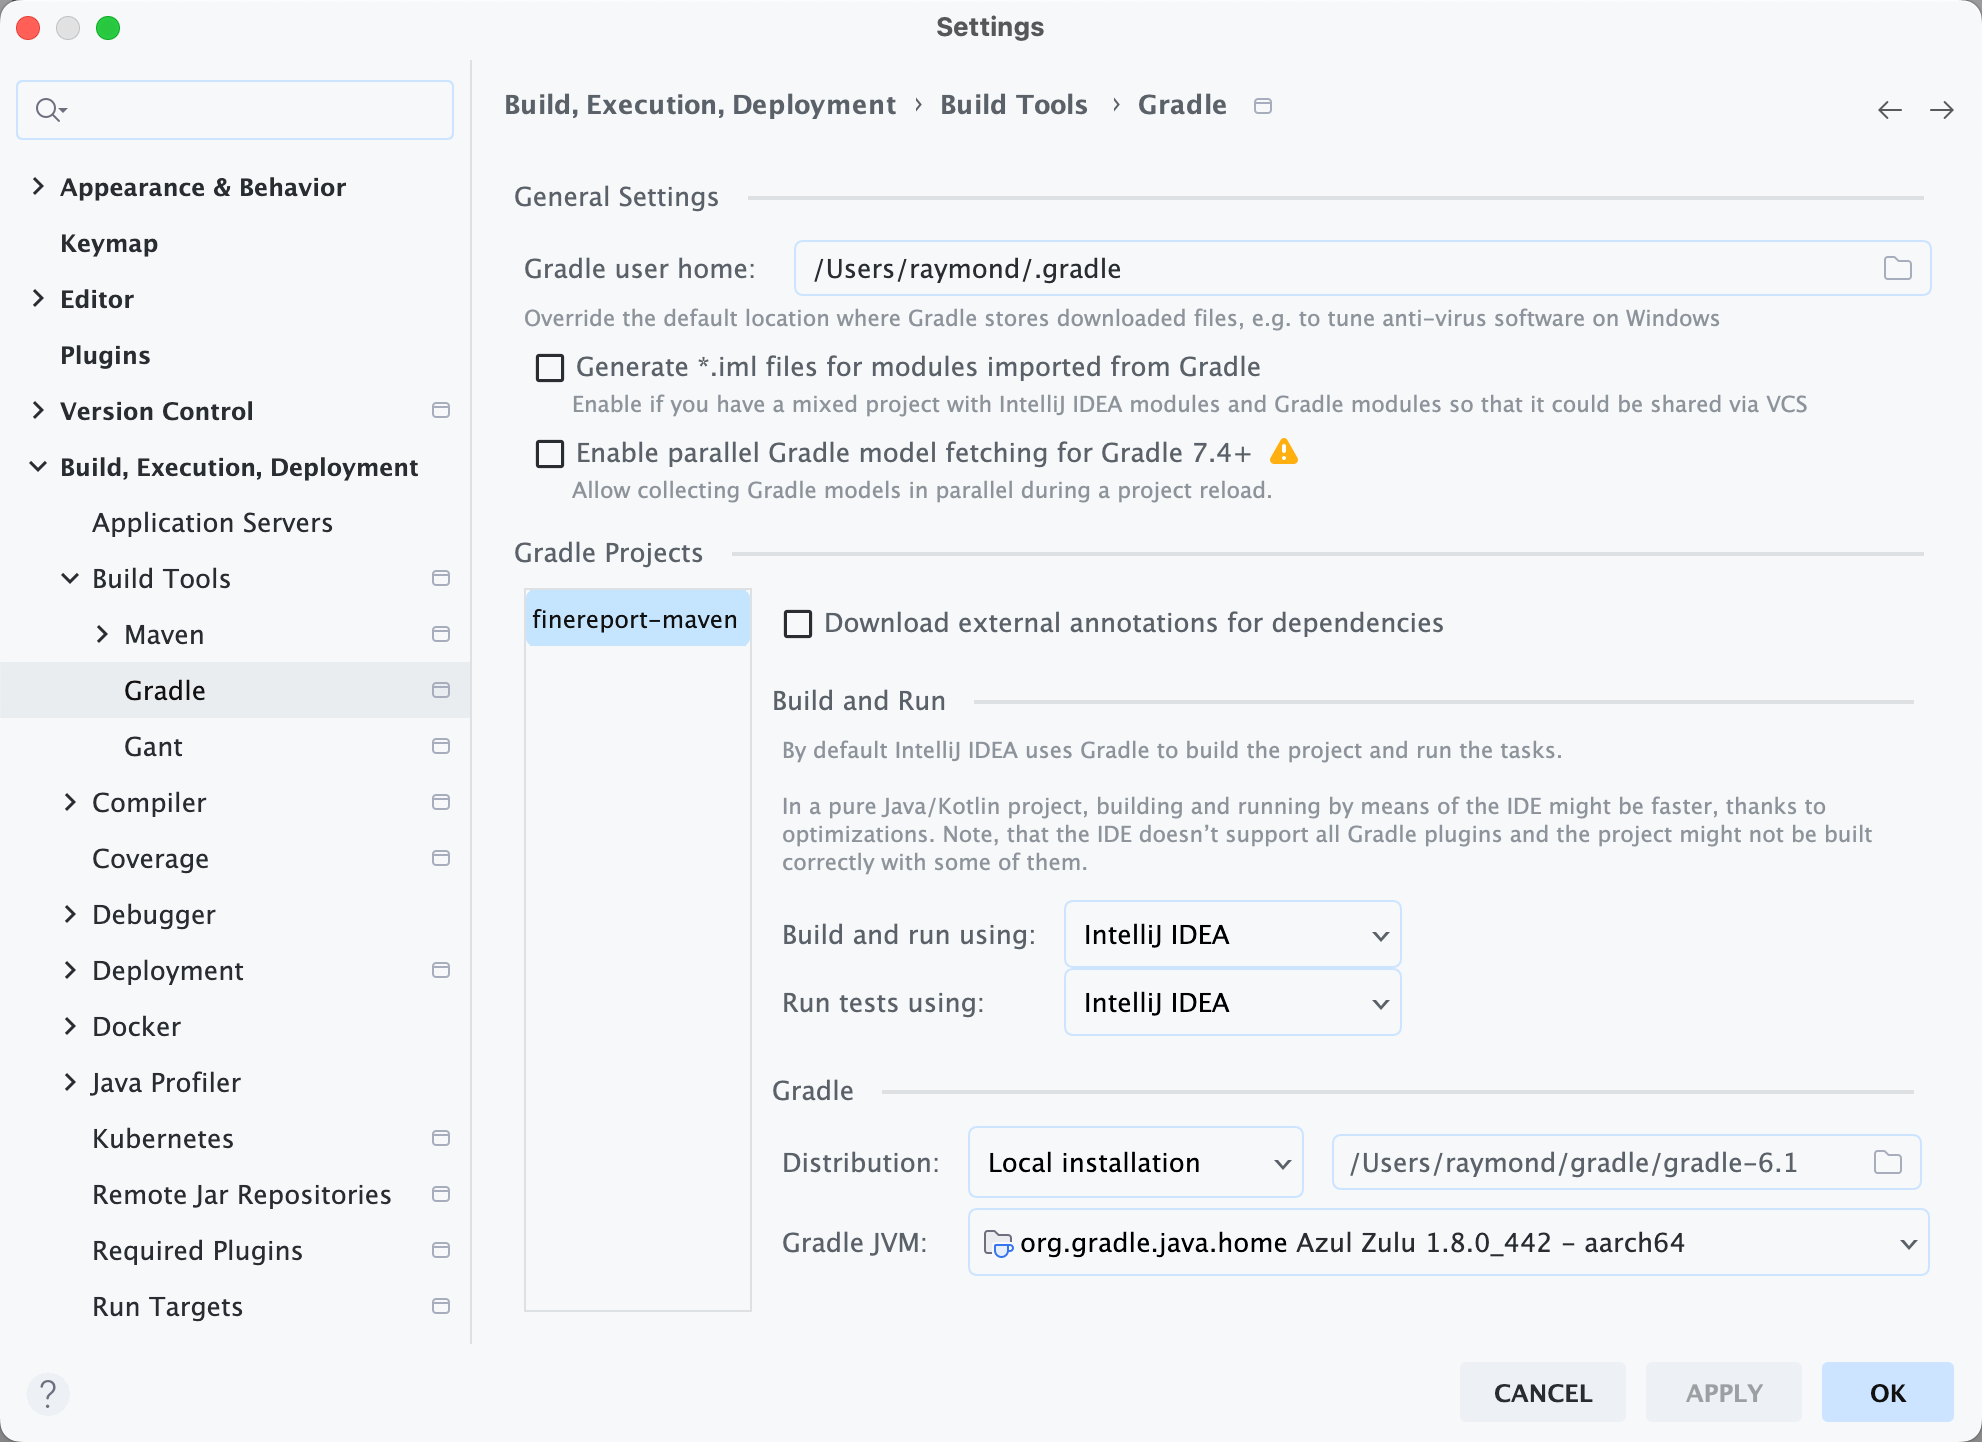This screenshot has height=1442, width=1982.
Task: Open Application Servers settings
Action: (x=212, y=523)
